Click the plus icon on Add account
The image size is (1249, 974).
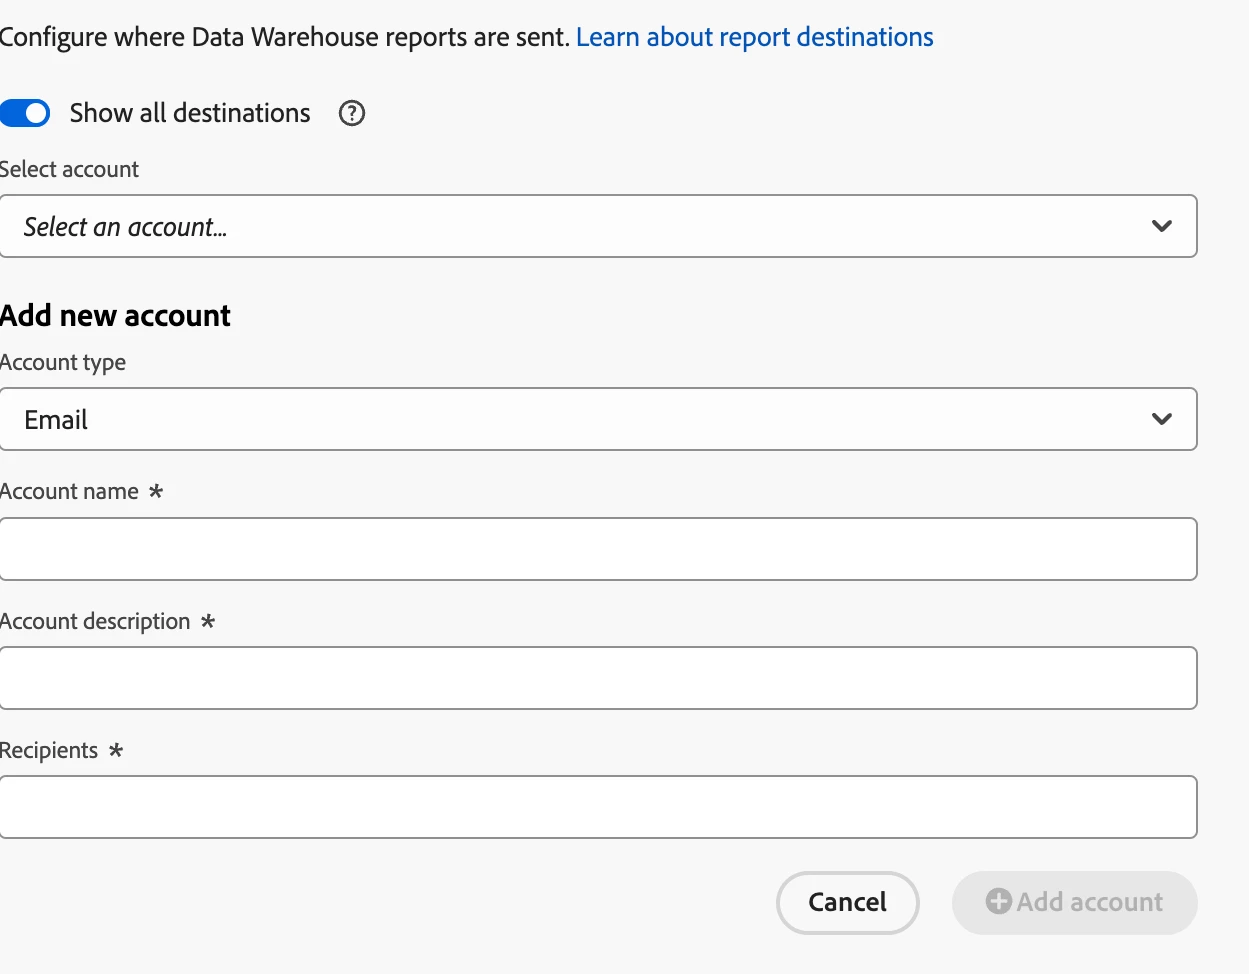[998, 901]
